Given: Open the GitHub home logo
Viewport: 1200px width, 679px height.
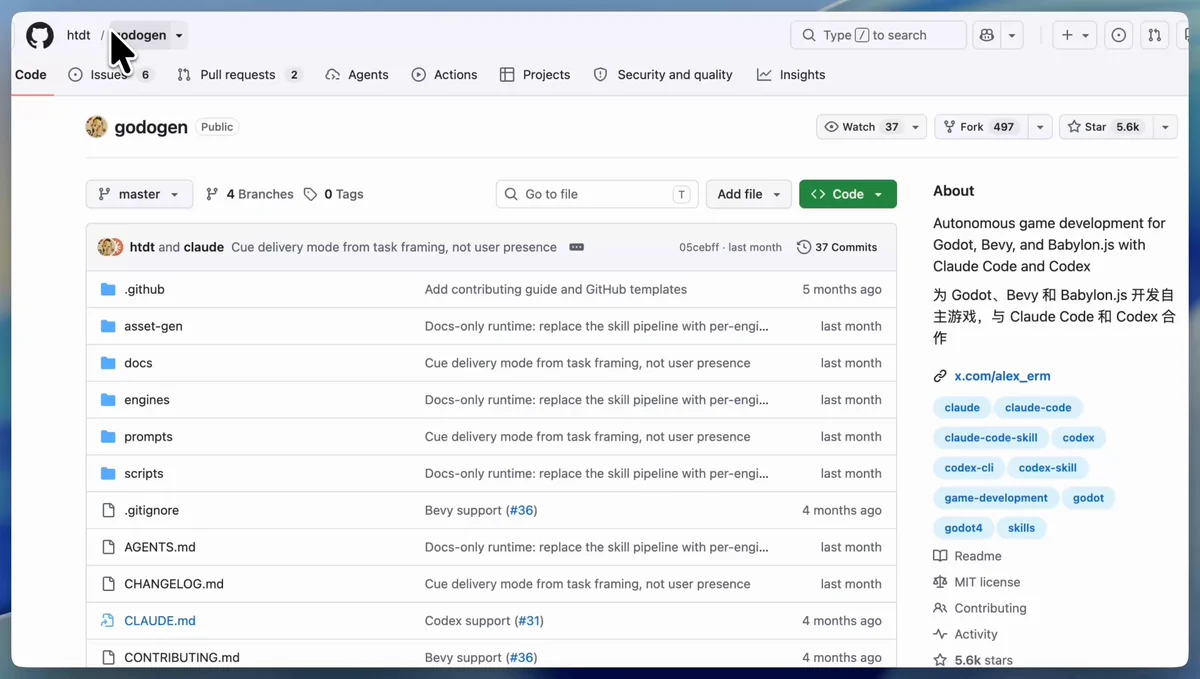Looking at the screenshot, I should (40, 35).
